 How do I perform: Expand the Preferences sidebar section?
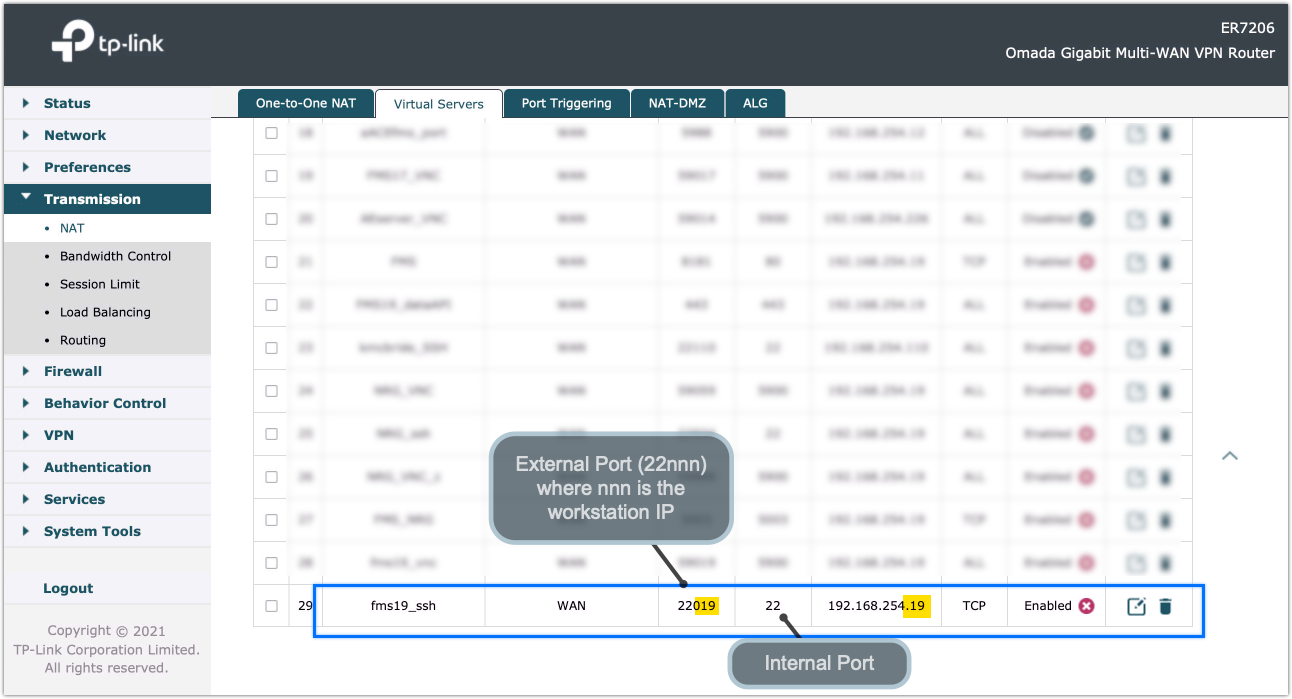pyautogui.click(x=107, y=167)
